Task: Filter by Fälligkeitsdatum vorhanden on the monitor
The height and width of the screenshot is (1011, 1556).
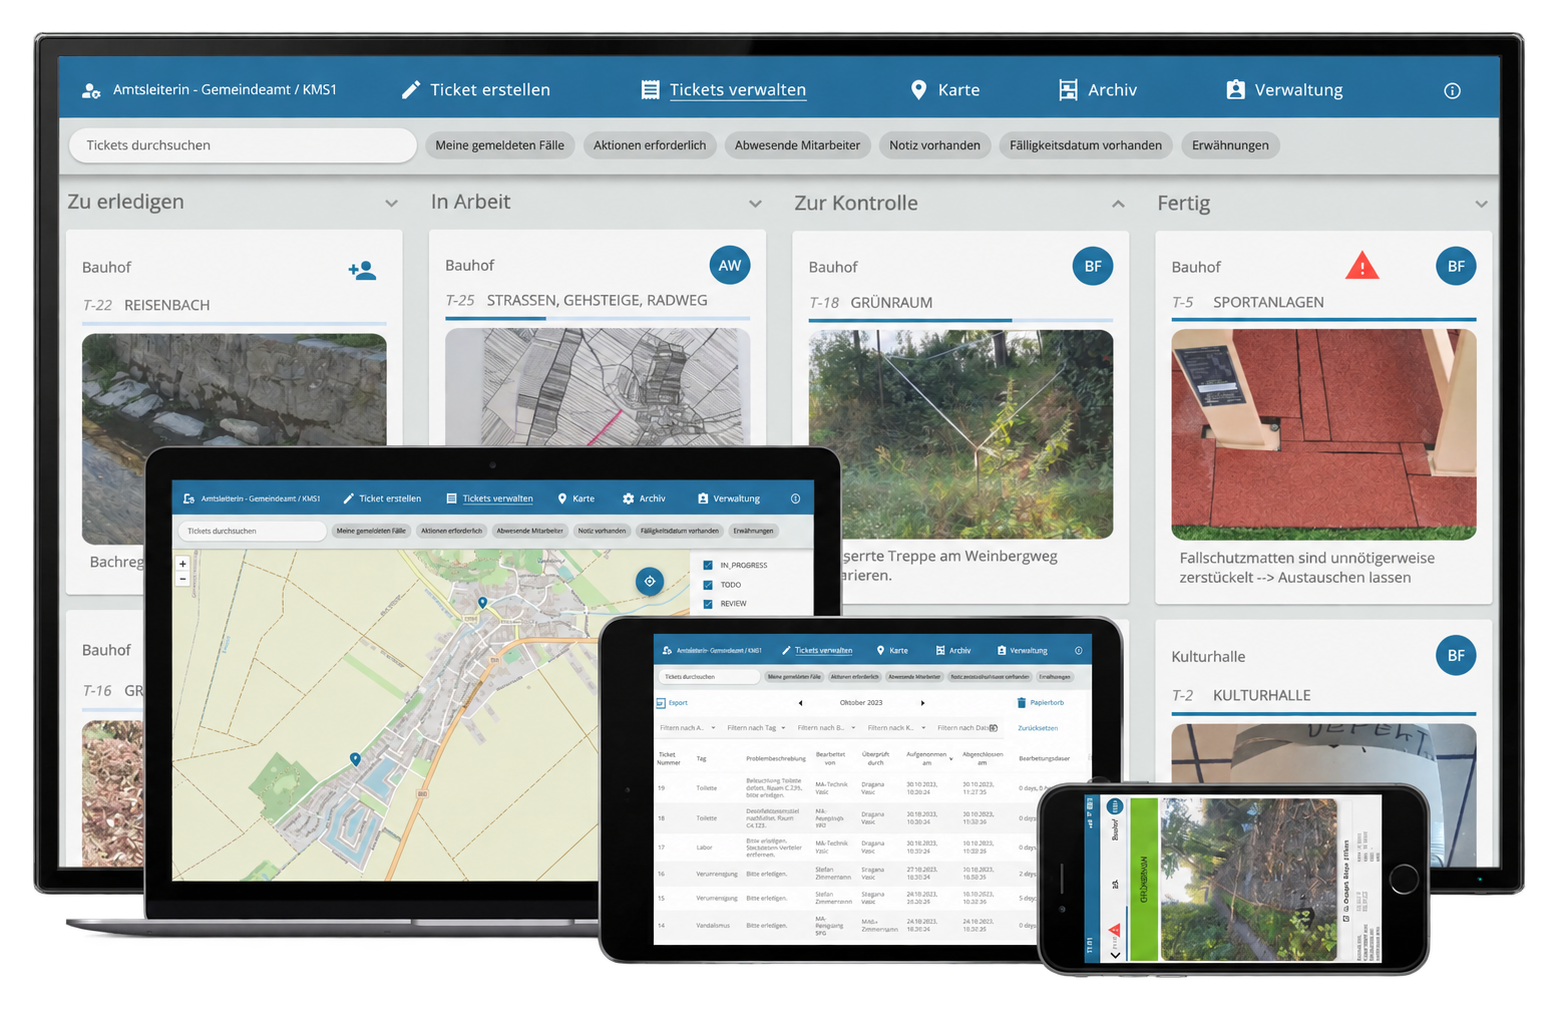Action: coord(1085,145)
